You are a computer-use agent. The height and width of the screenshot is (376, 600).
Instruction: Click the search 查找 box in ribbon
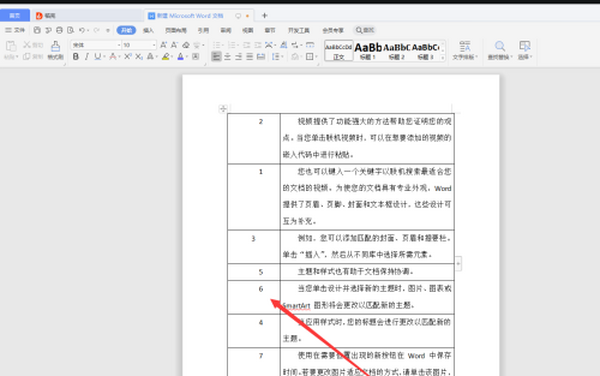click(x=365, y=30)
